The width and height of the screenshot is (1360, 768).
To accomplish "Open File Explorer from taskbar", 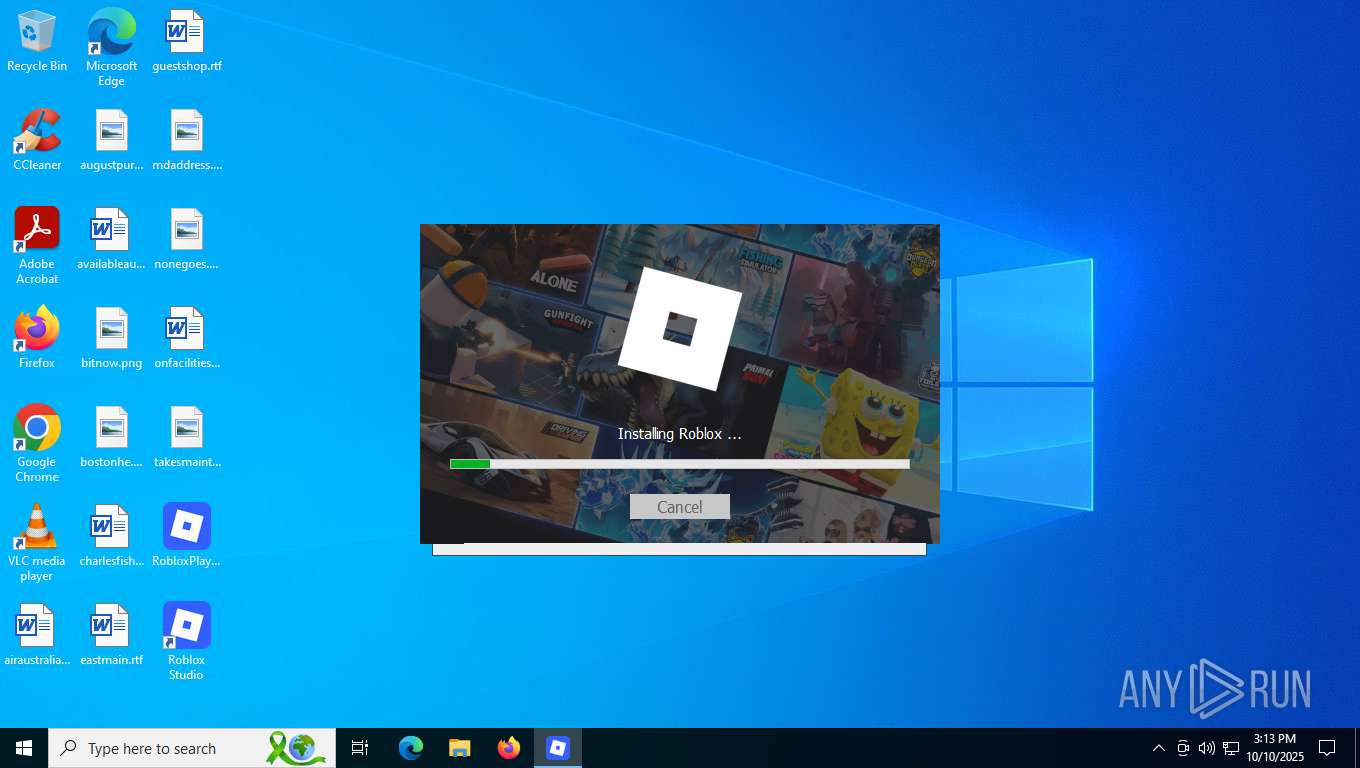I will click(x=460, y=748).
